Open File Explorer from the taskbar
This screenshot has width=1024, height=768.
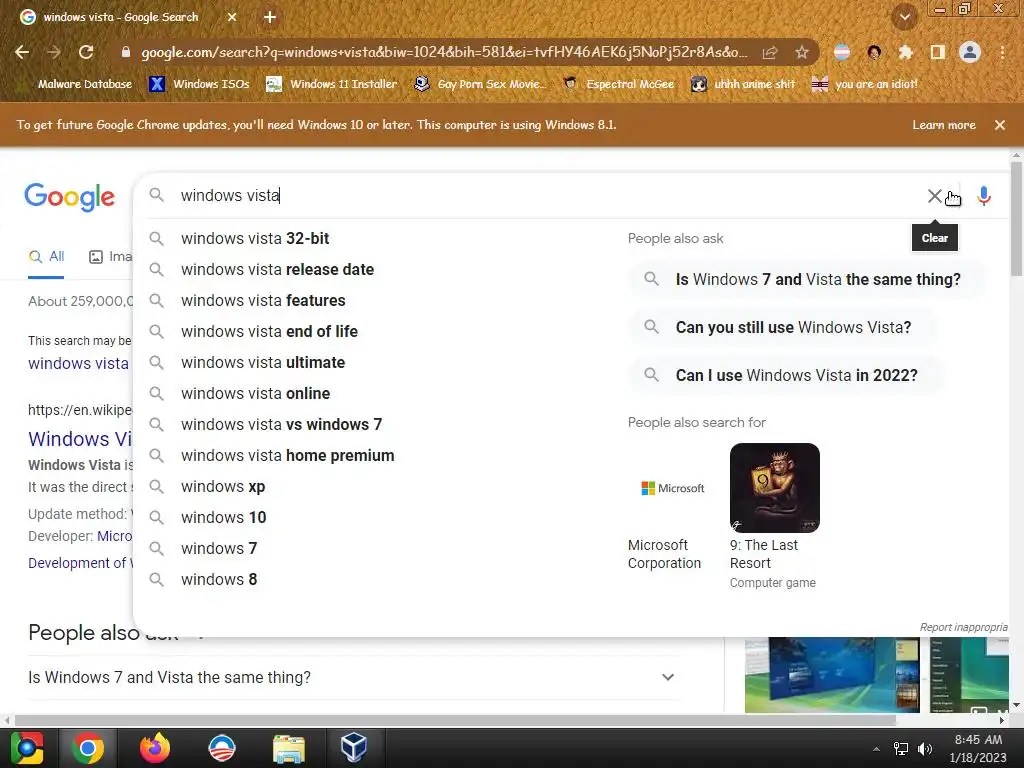[289, 748]
